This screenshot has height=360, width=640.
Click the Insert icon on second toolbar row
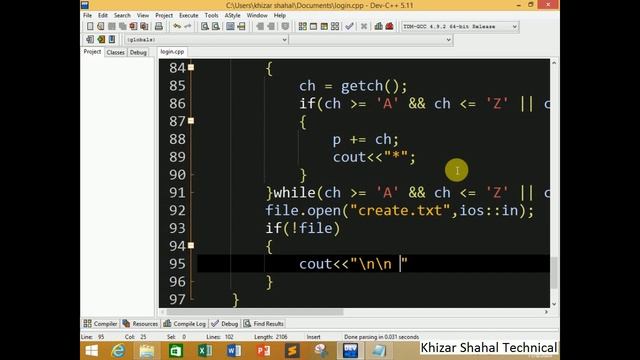[90, 40]
